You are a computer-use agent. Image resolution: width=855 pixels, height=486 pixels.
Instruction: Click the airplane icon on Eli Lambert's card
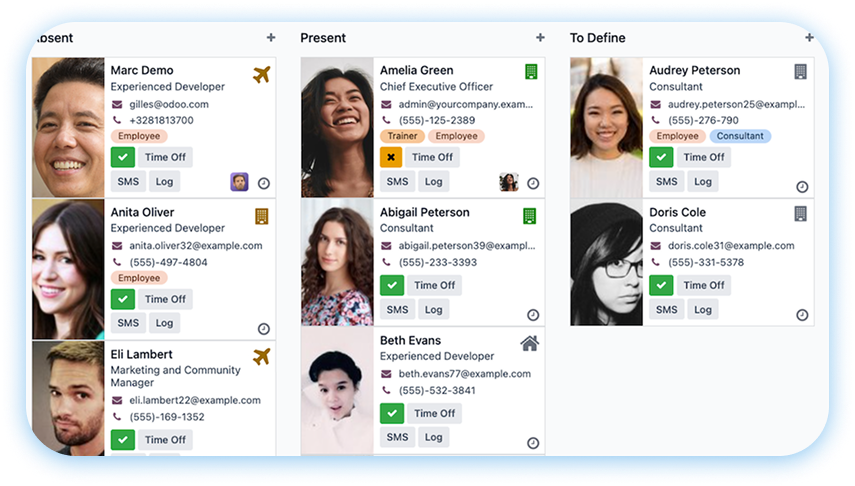(262, 357)
